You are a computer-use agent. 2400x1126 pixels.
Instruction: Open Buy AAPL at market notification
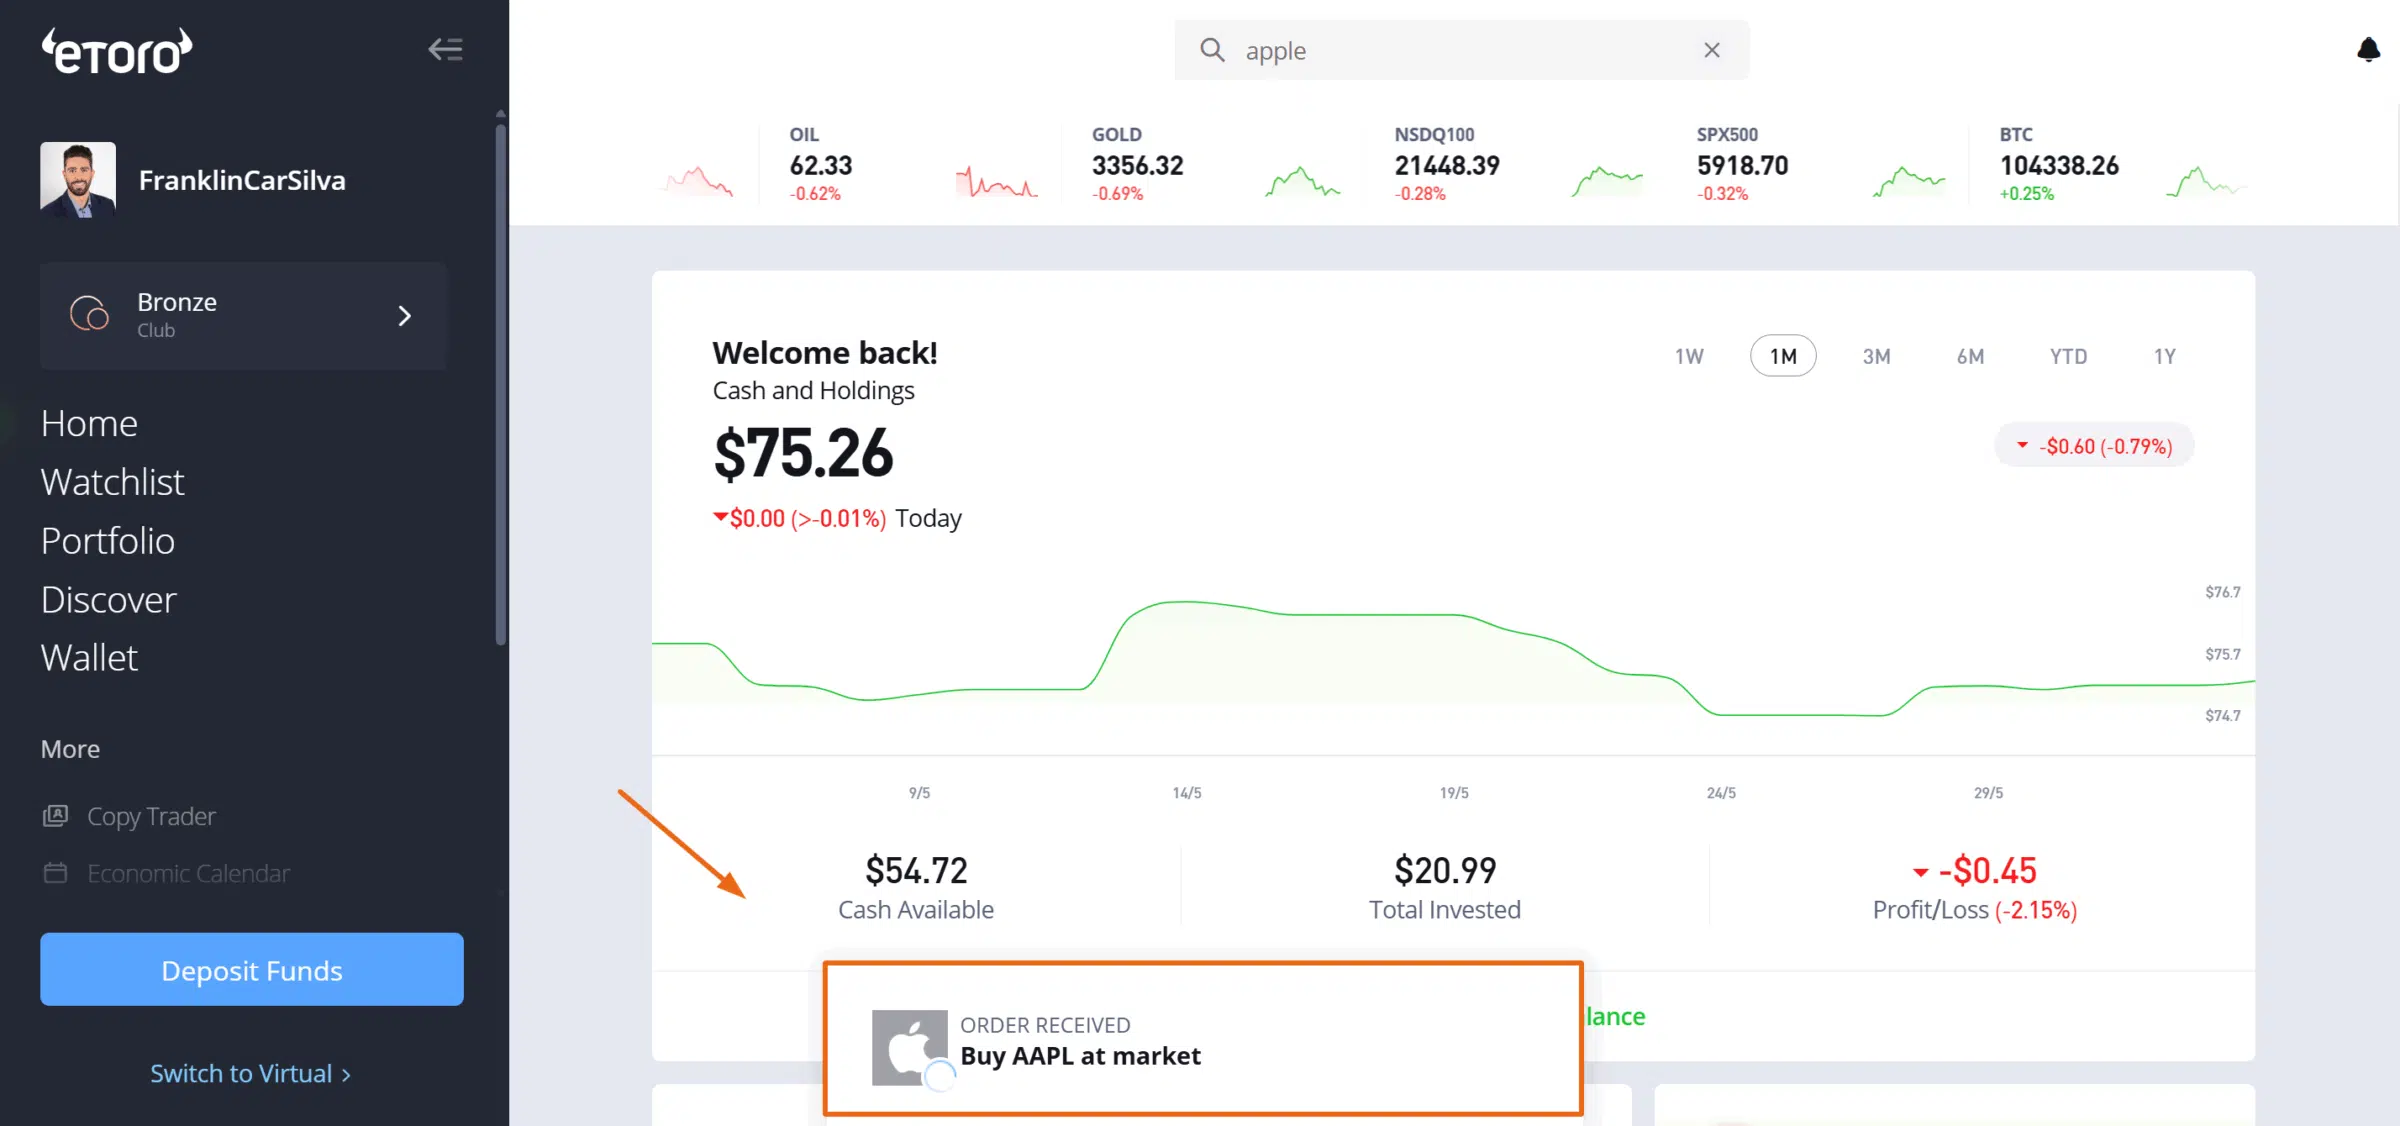(x=1203, y=1039)
